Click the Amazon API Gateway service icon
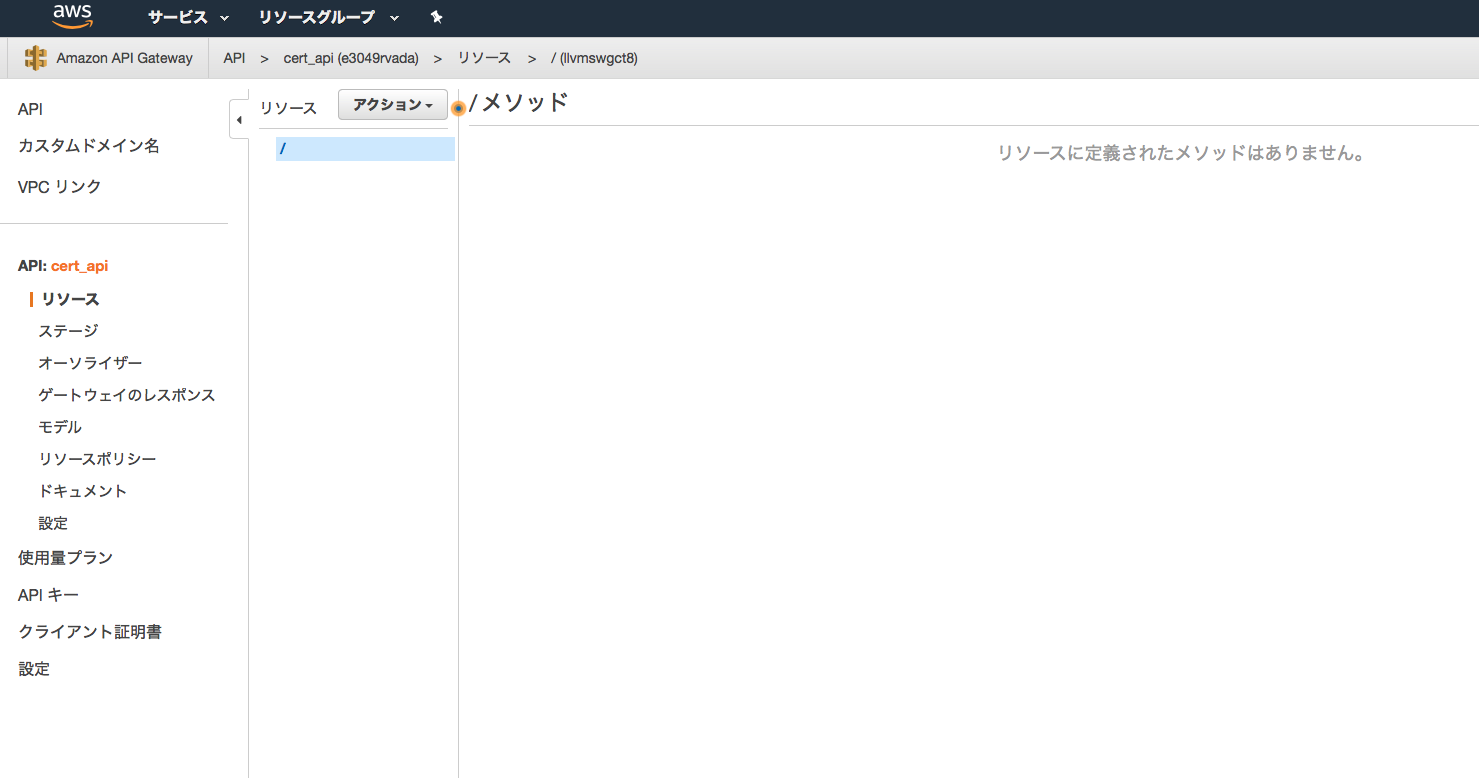 point(36,58)
